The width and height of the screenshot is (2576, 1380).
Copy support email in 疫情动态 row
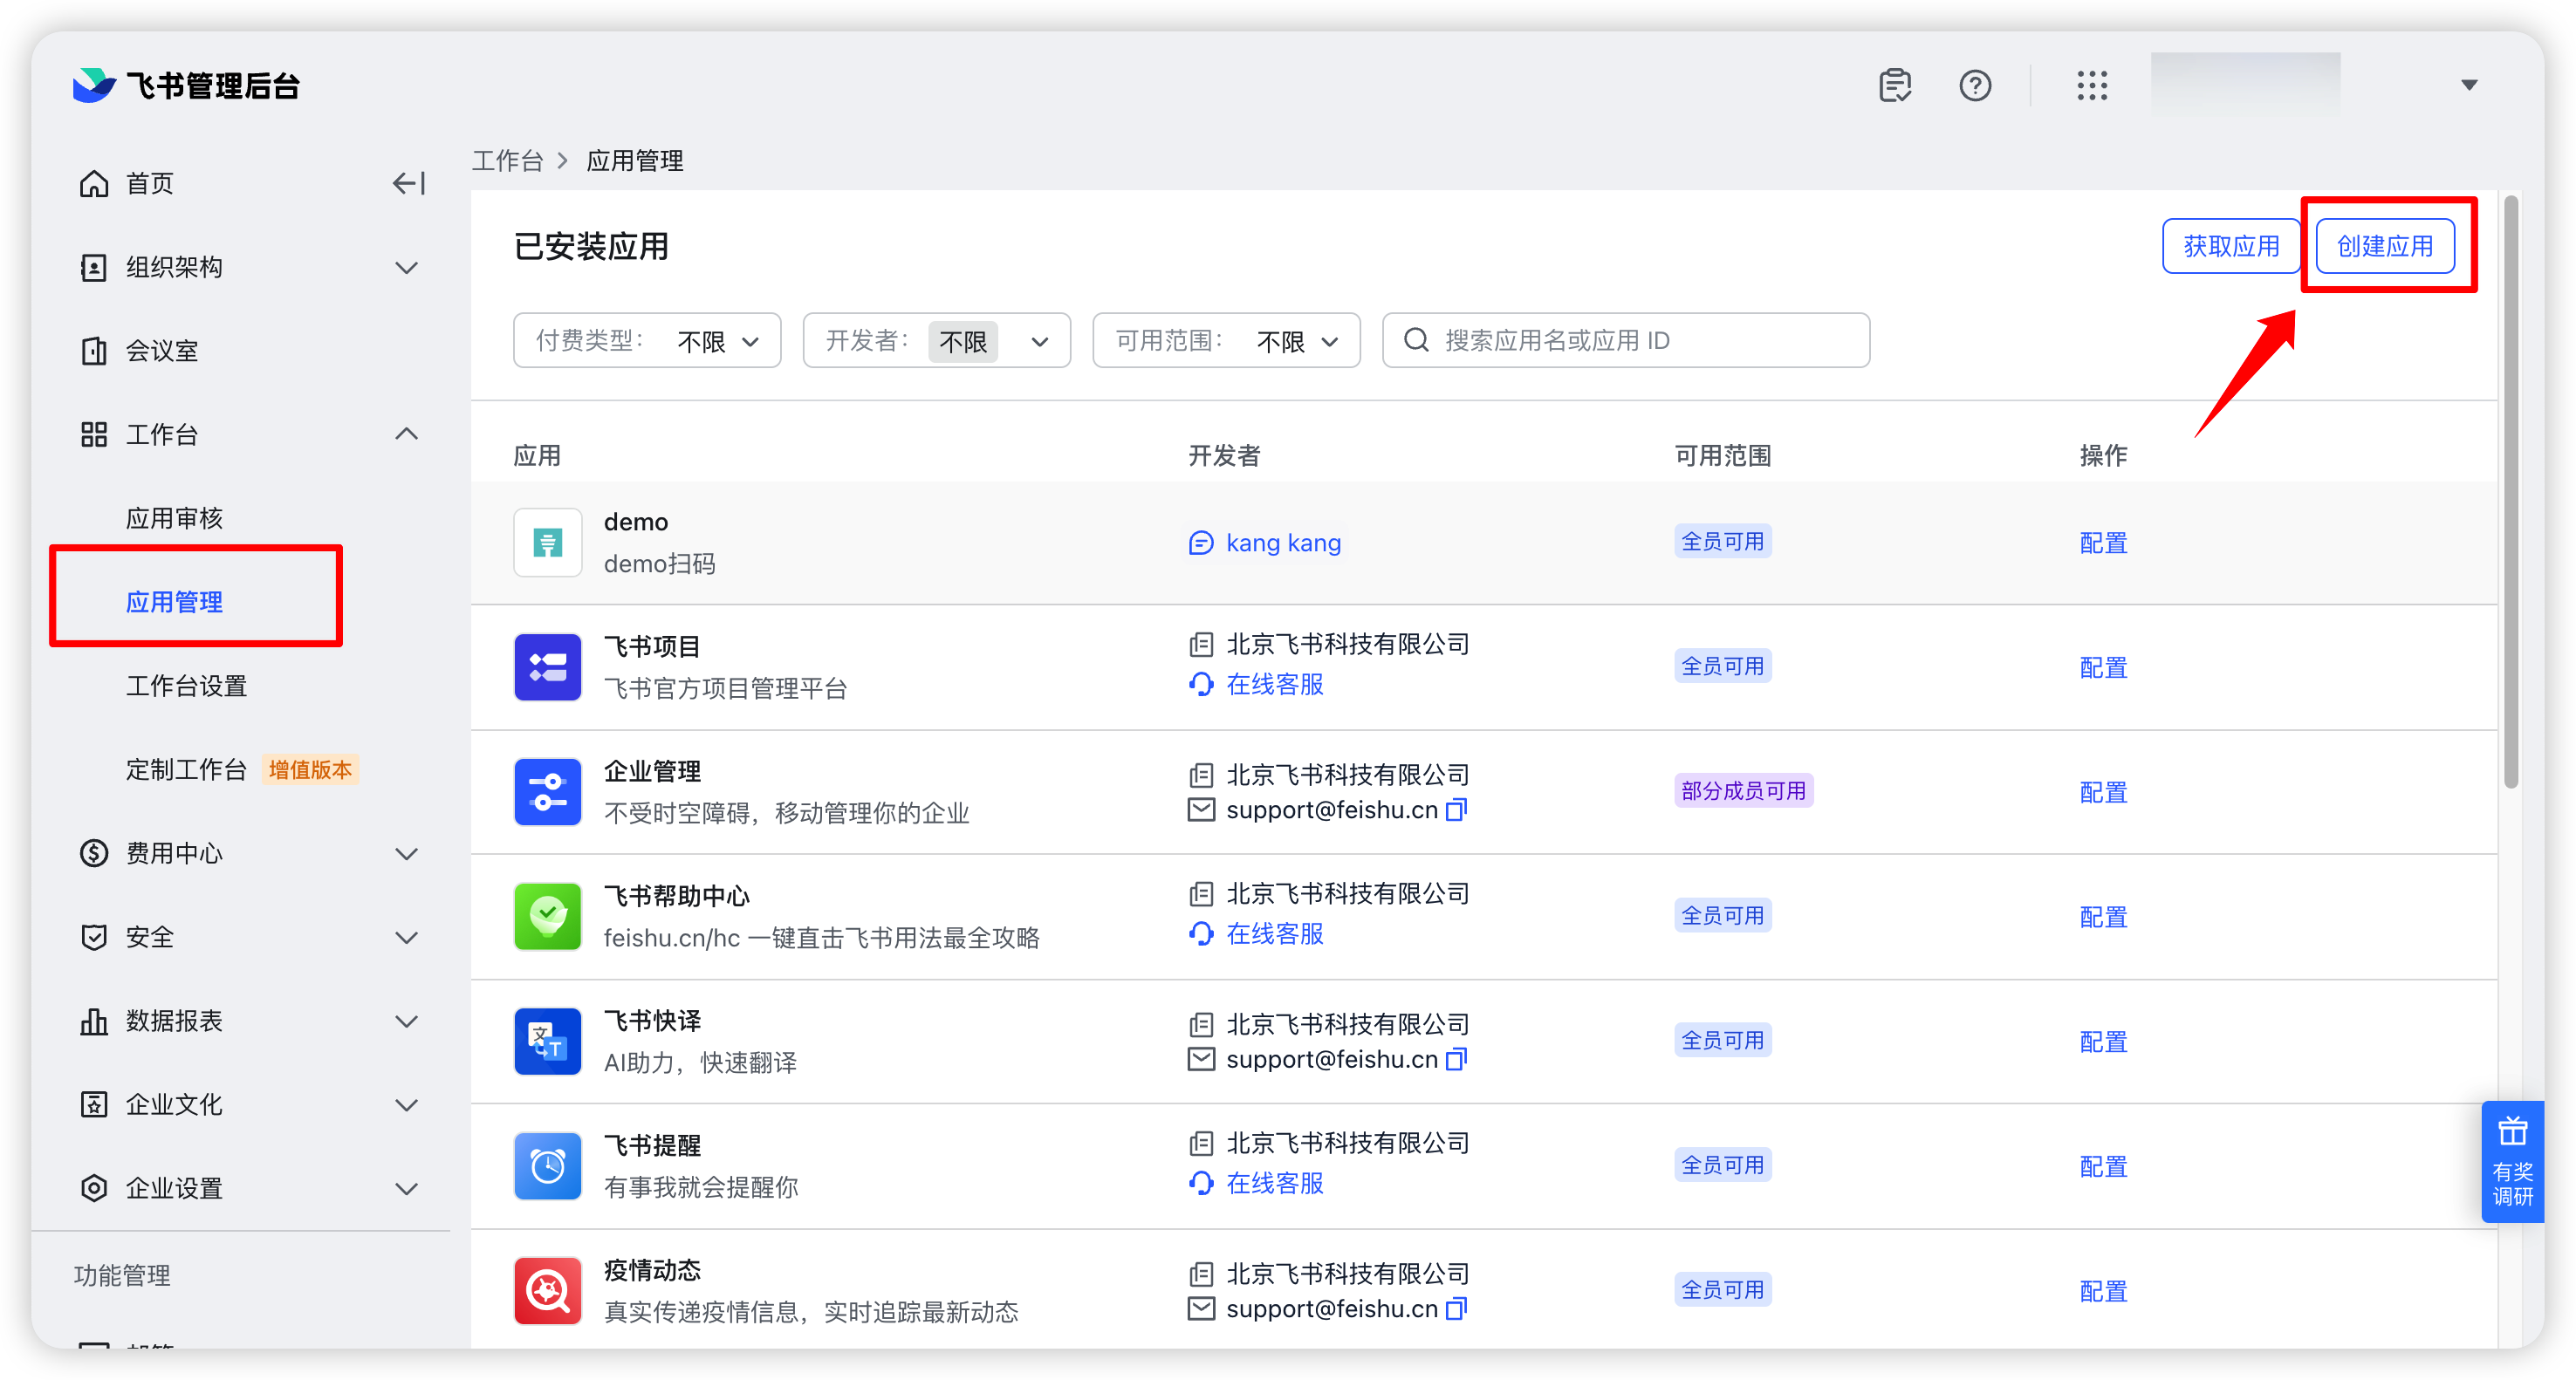point(1456,1308)
